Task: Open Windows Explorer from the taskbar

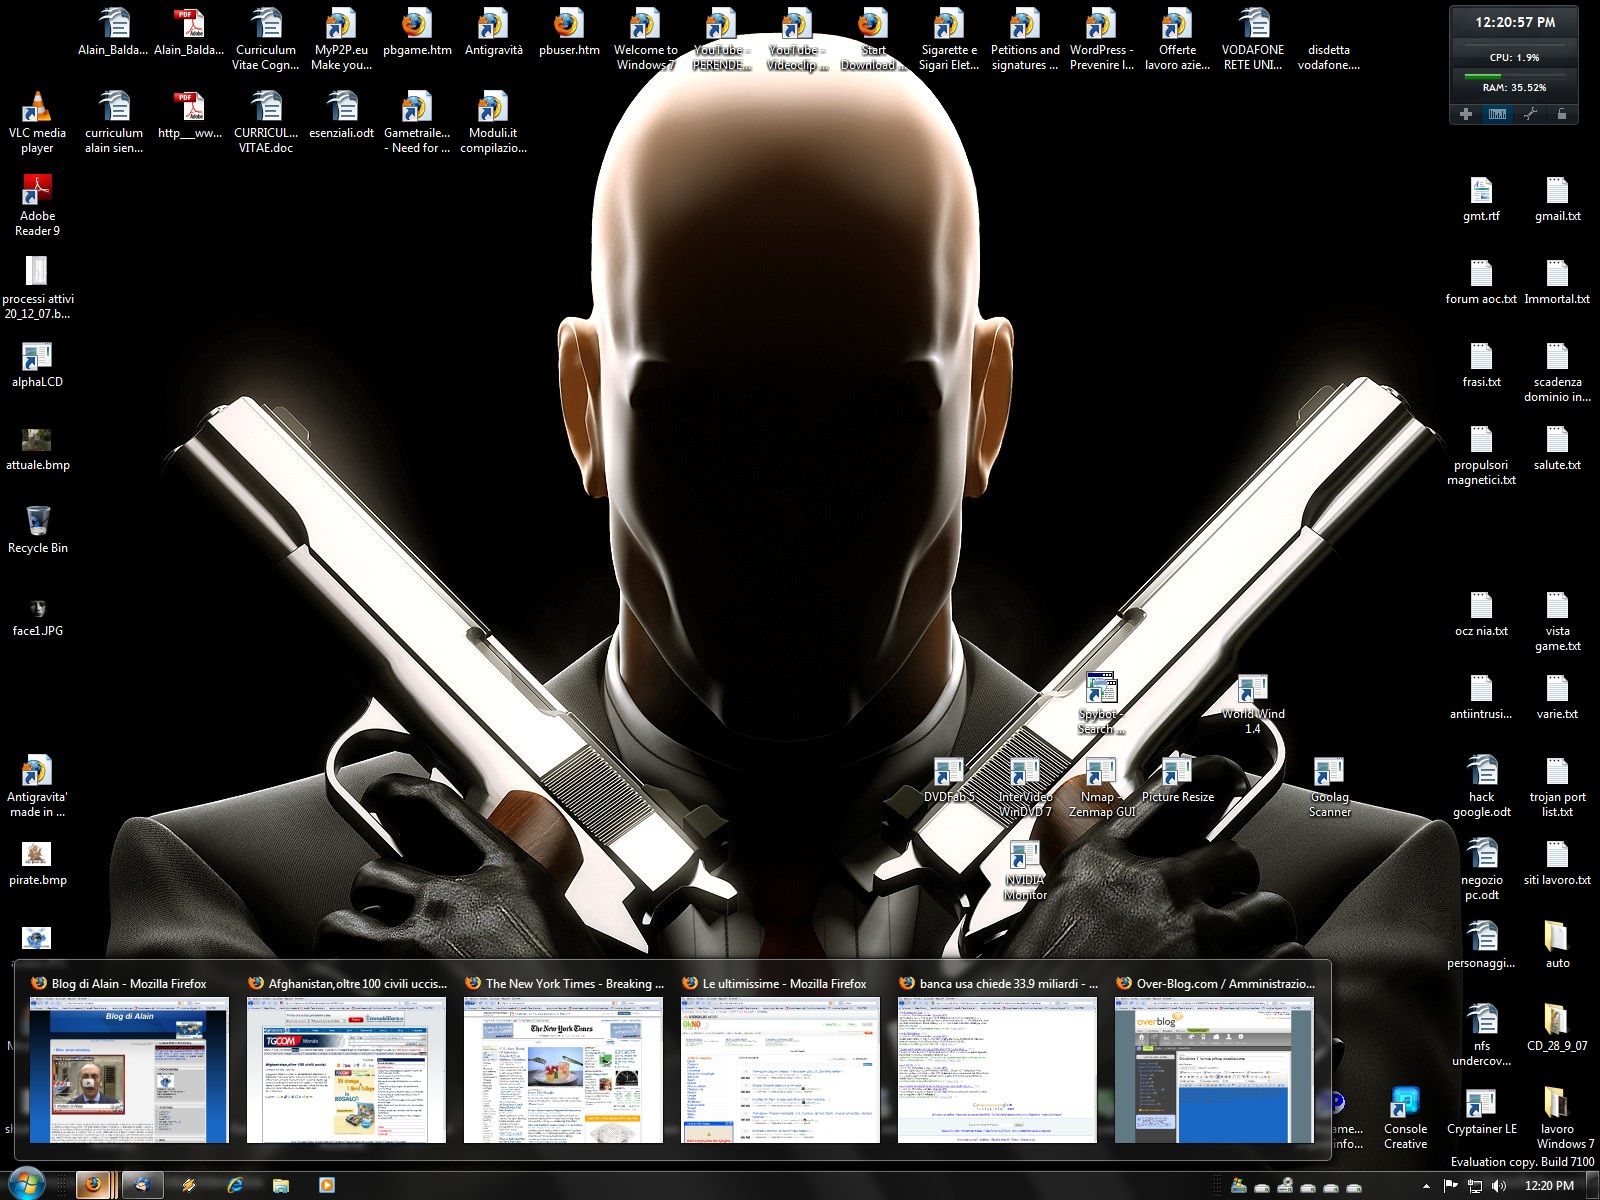Action: pyautogui.click(x=281, y=1185)
